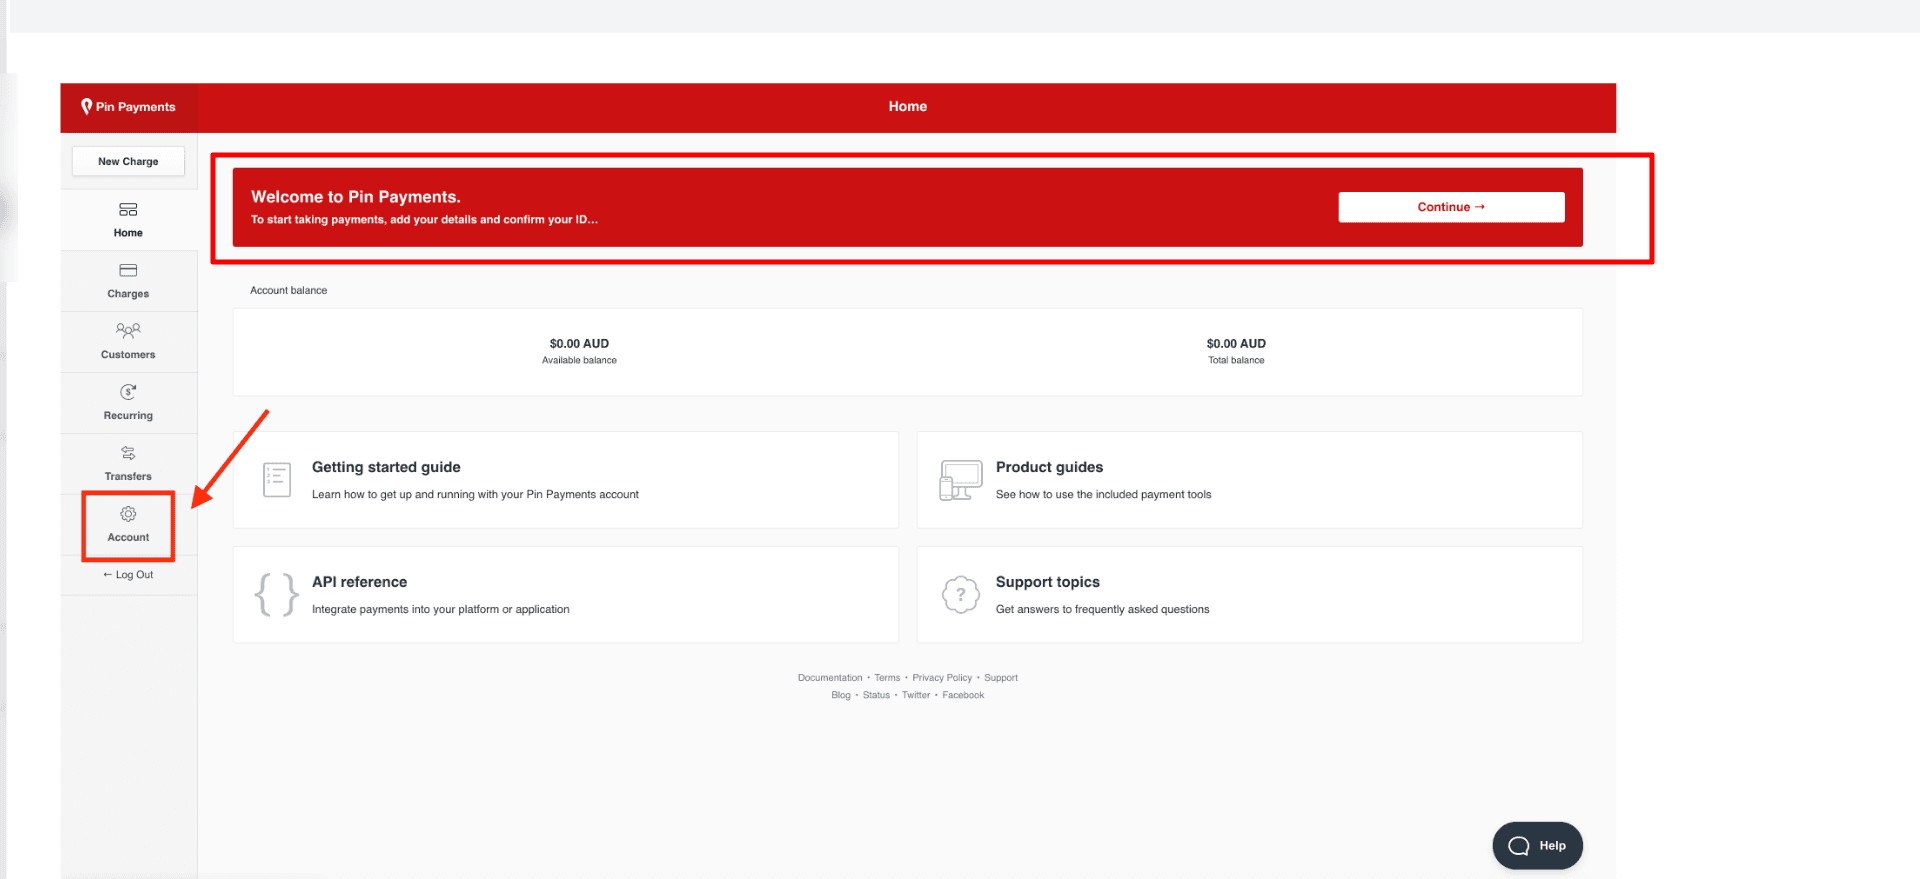The height and width of the screenshot is (879, 1920).
Task: Open the Status footer link
Action: [x=876, y=696]
